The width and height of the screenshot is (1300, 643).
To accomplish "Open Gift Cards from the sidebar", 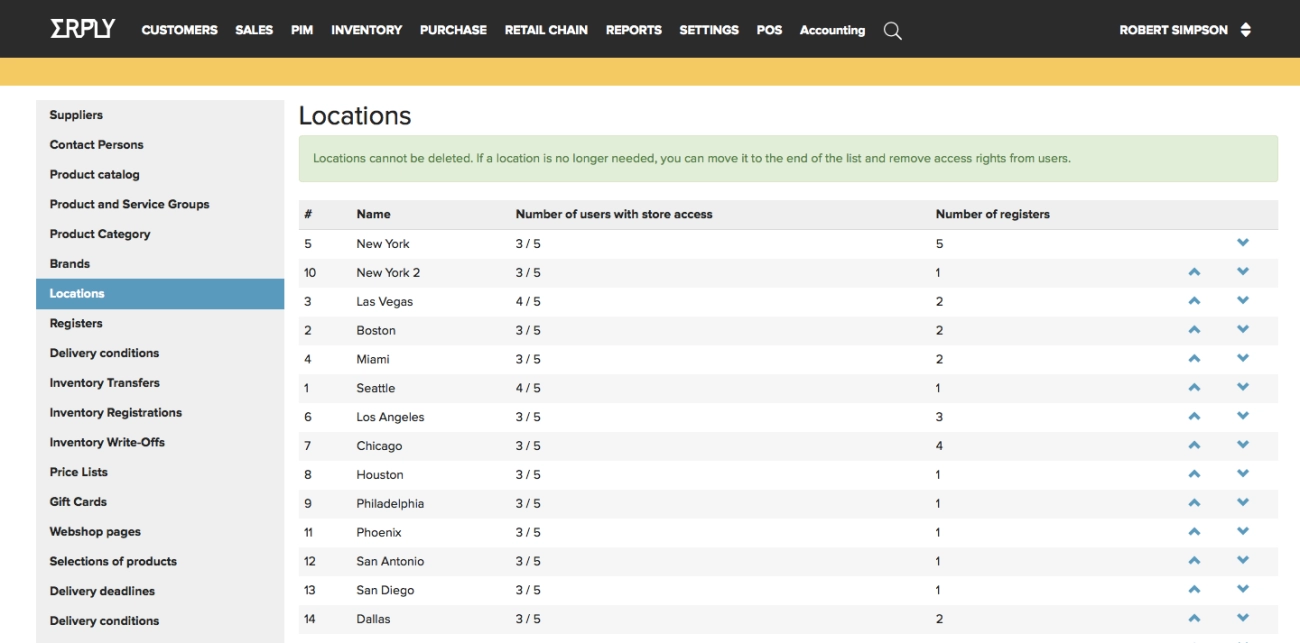I will [x=78, y=502].
